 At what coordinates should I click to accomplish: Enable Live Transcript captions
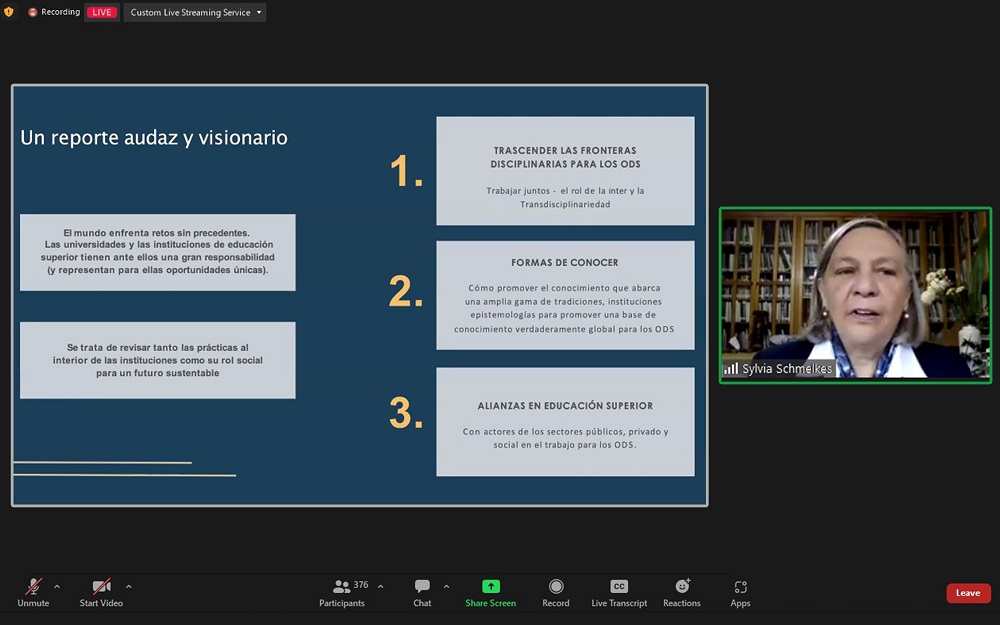(x=619, y=587)
